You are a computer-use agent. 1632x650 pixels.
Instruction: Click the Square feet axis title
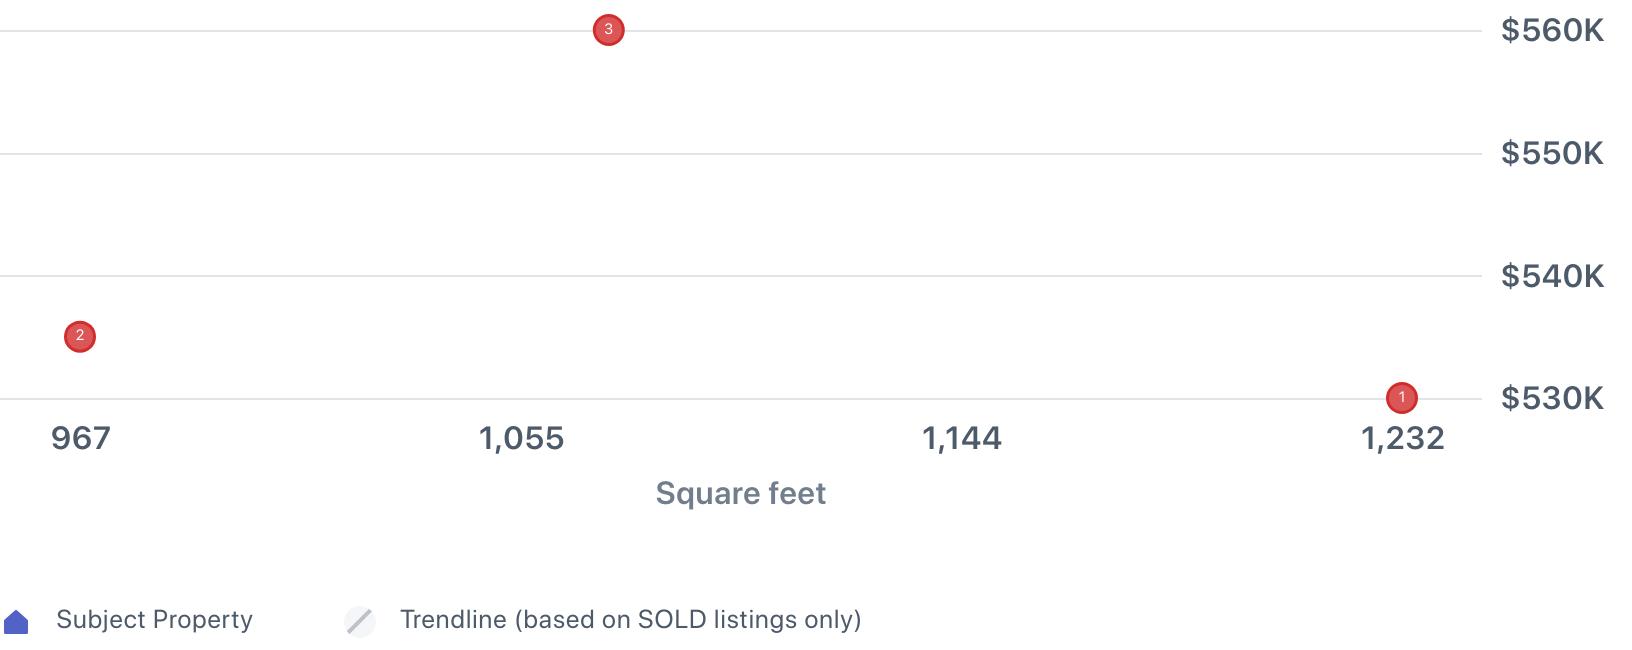click(x=740, y=493)
